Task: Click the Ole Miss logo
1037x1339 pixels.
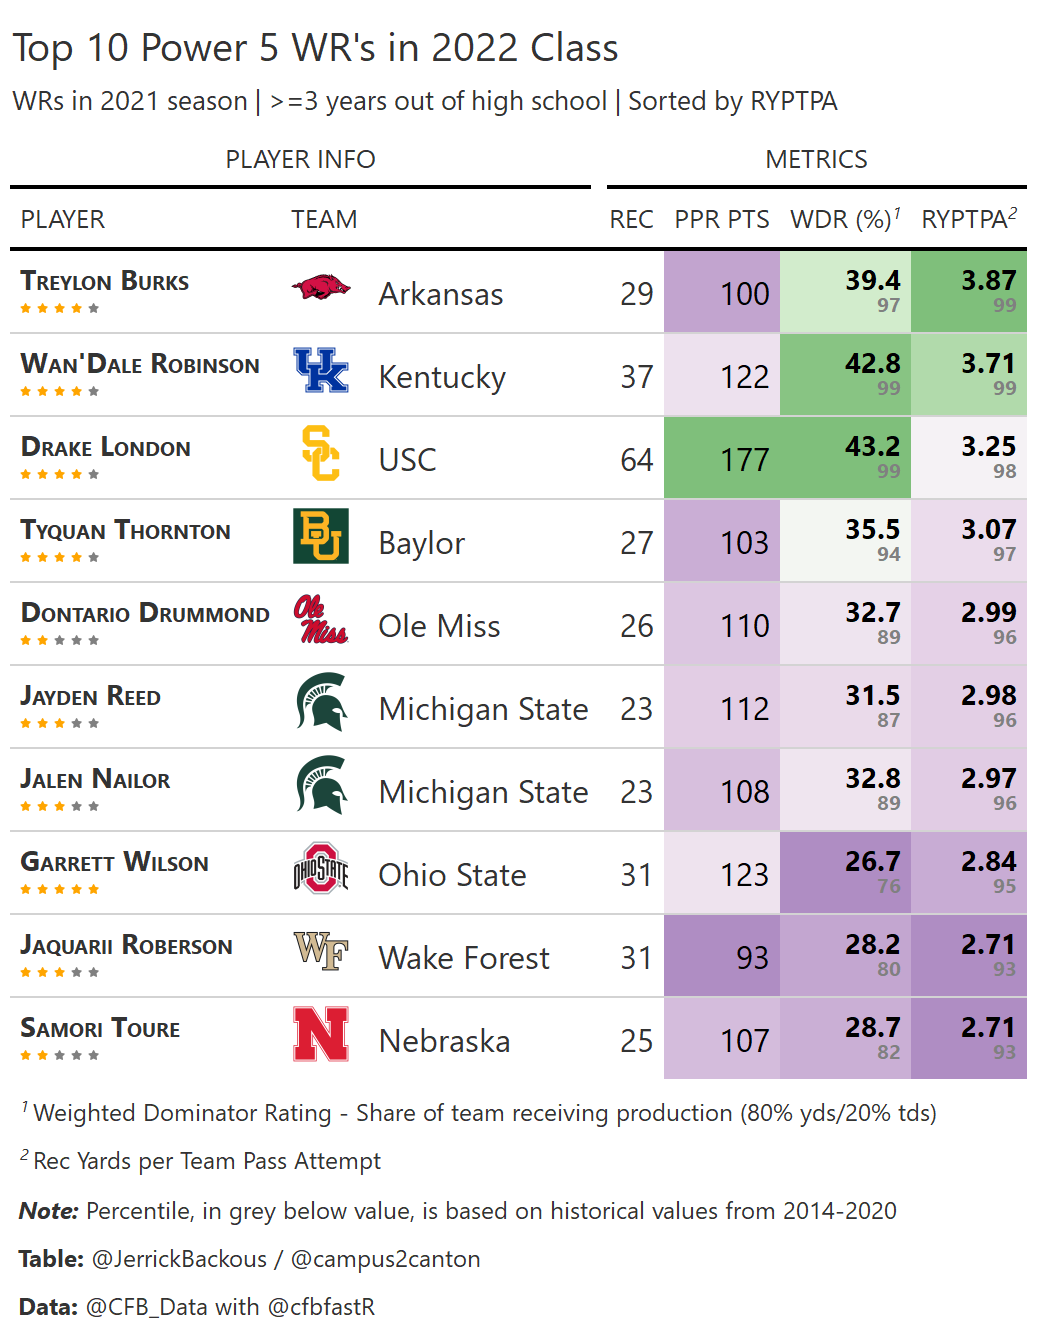Action: 321,620
